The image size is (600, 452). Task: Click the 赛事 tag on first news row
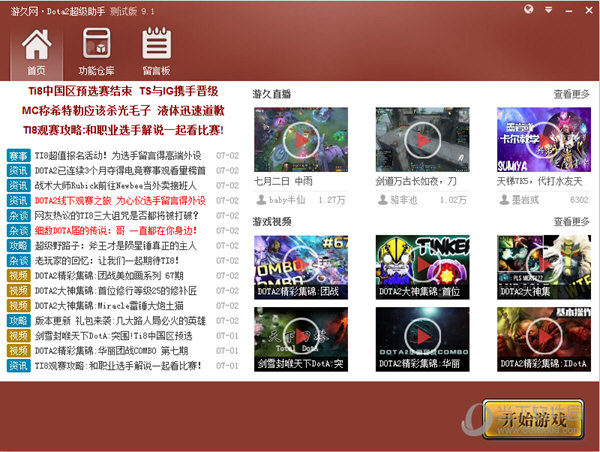(x=18, y=156)
